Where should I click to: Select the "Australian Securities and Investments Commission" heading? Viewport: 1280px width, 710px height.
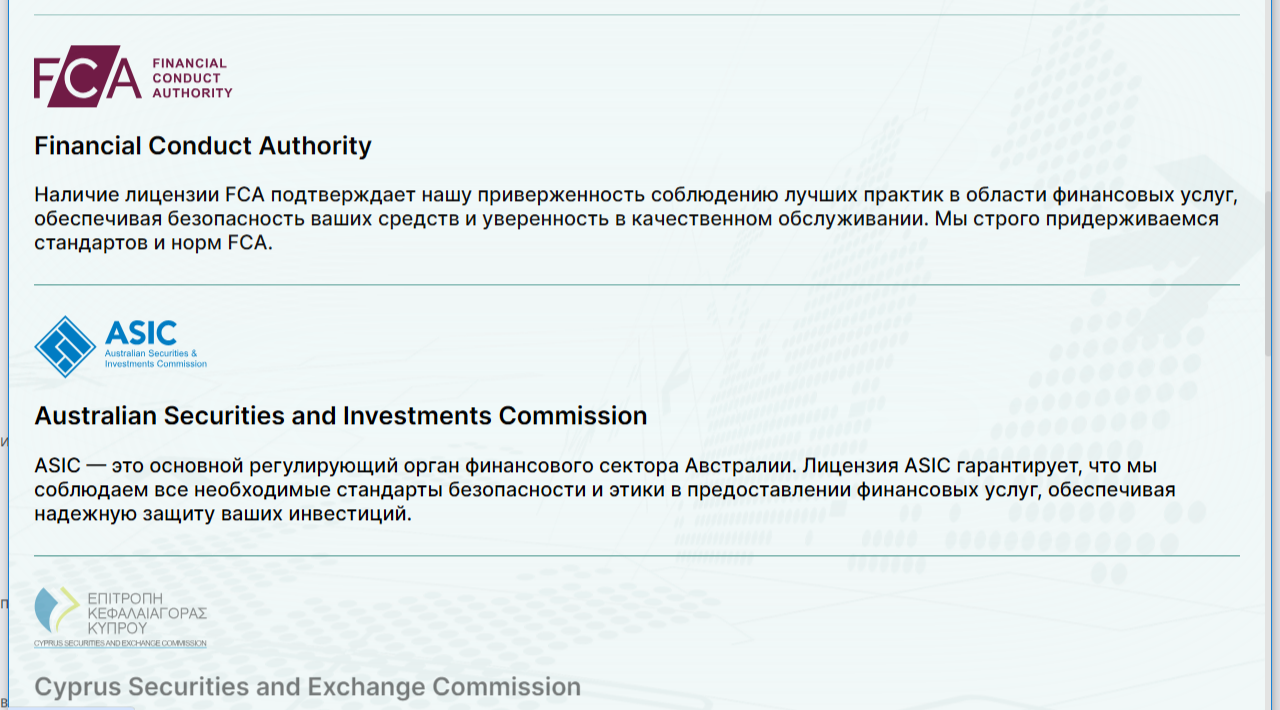click(x=340, y=416)
